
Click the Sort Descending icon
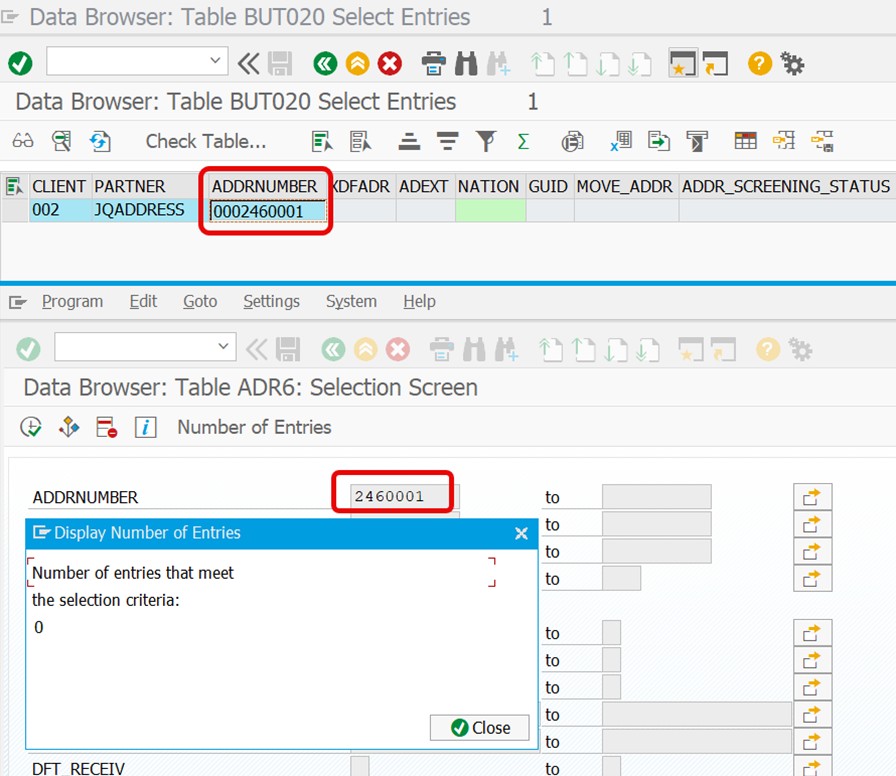coord(447,141)
